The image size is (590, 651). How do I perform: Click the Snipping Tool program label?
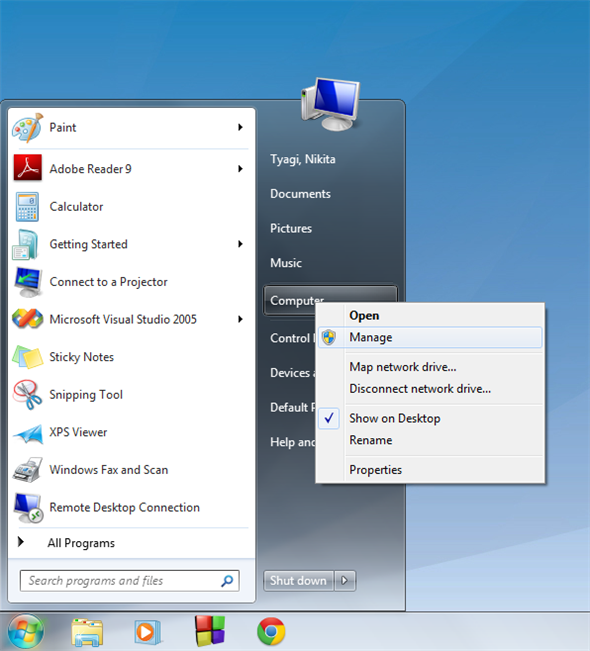(x=86, y=395)
